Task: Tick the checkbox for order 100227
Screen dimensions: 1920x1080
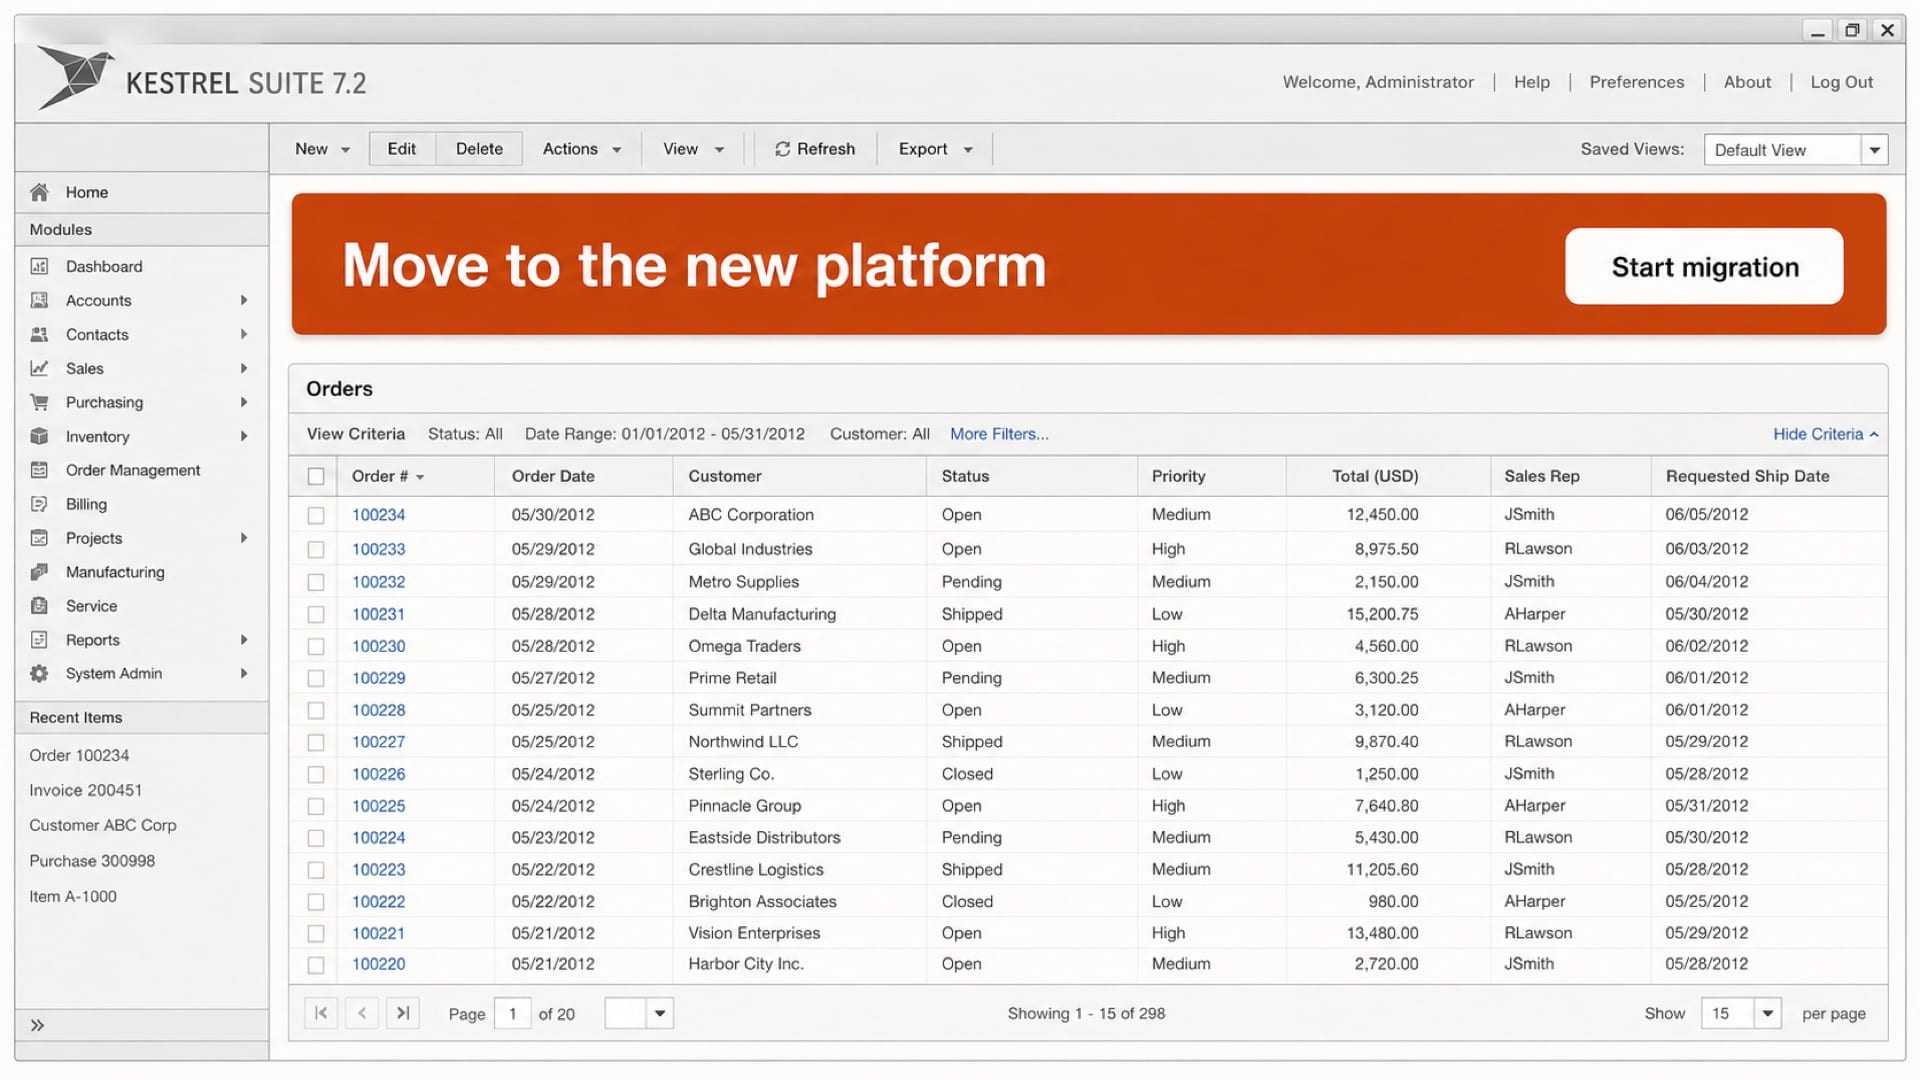Action: 316,742
